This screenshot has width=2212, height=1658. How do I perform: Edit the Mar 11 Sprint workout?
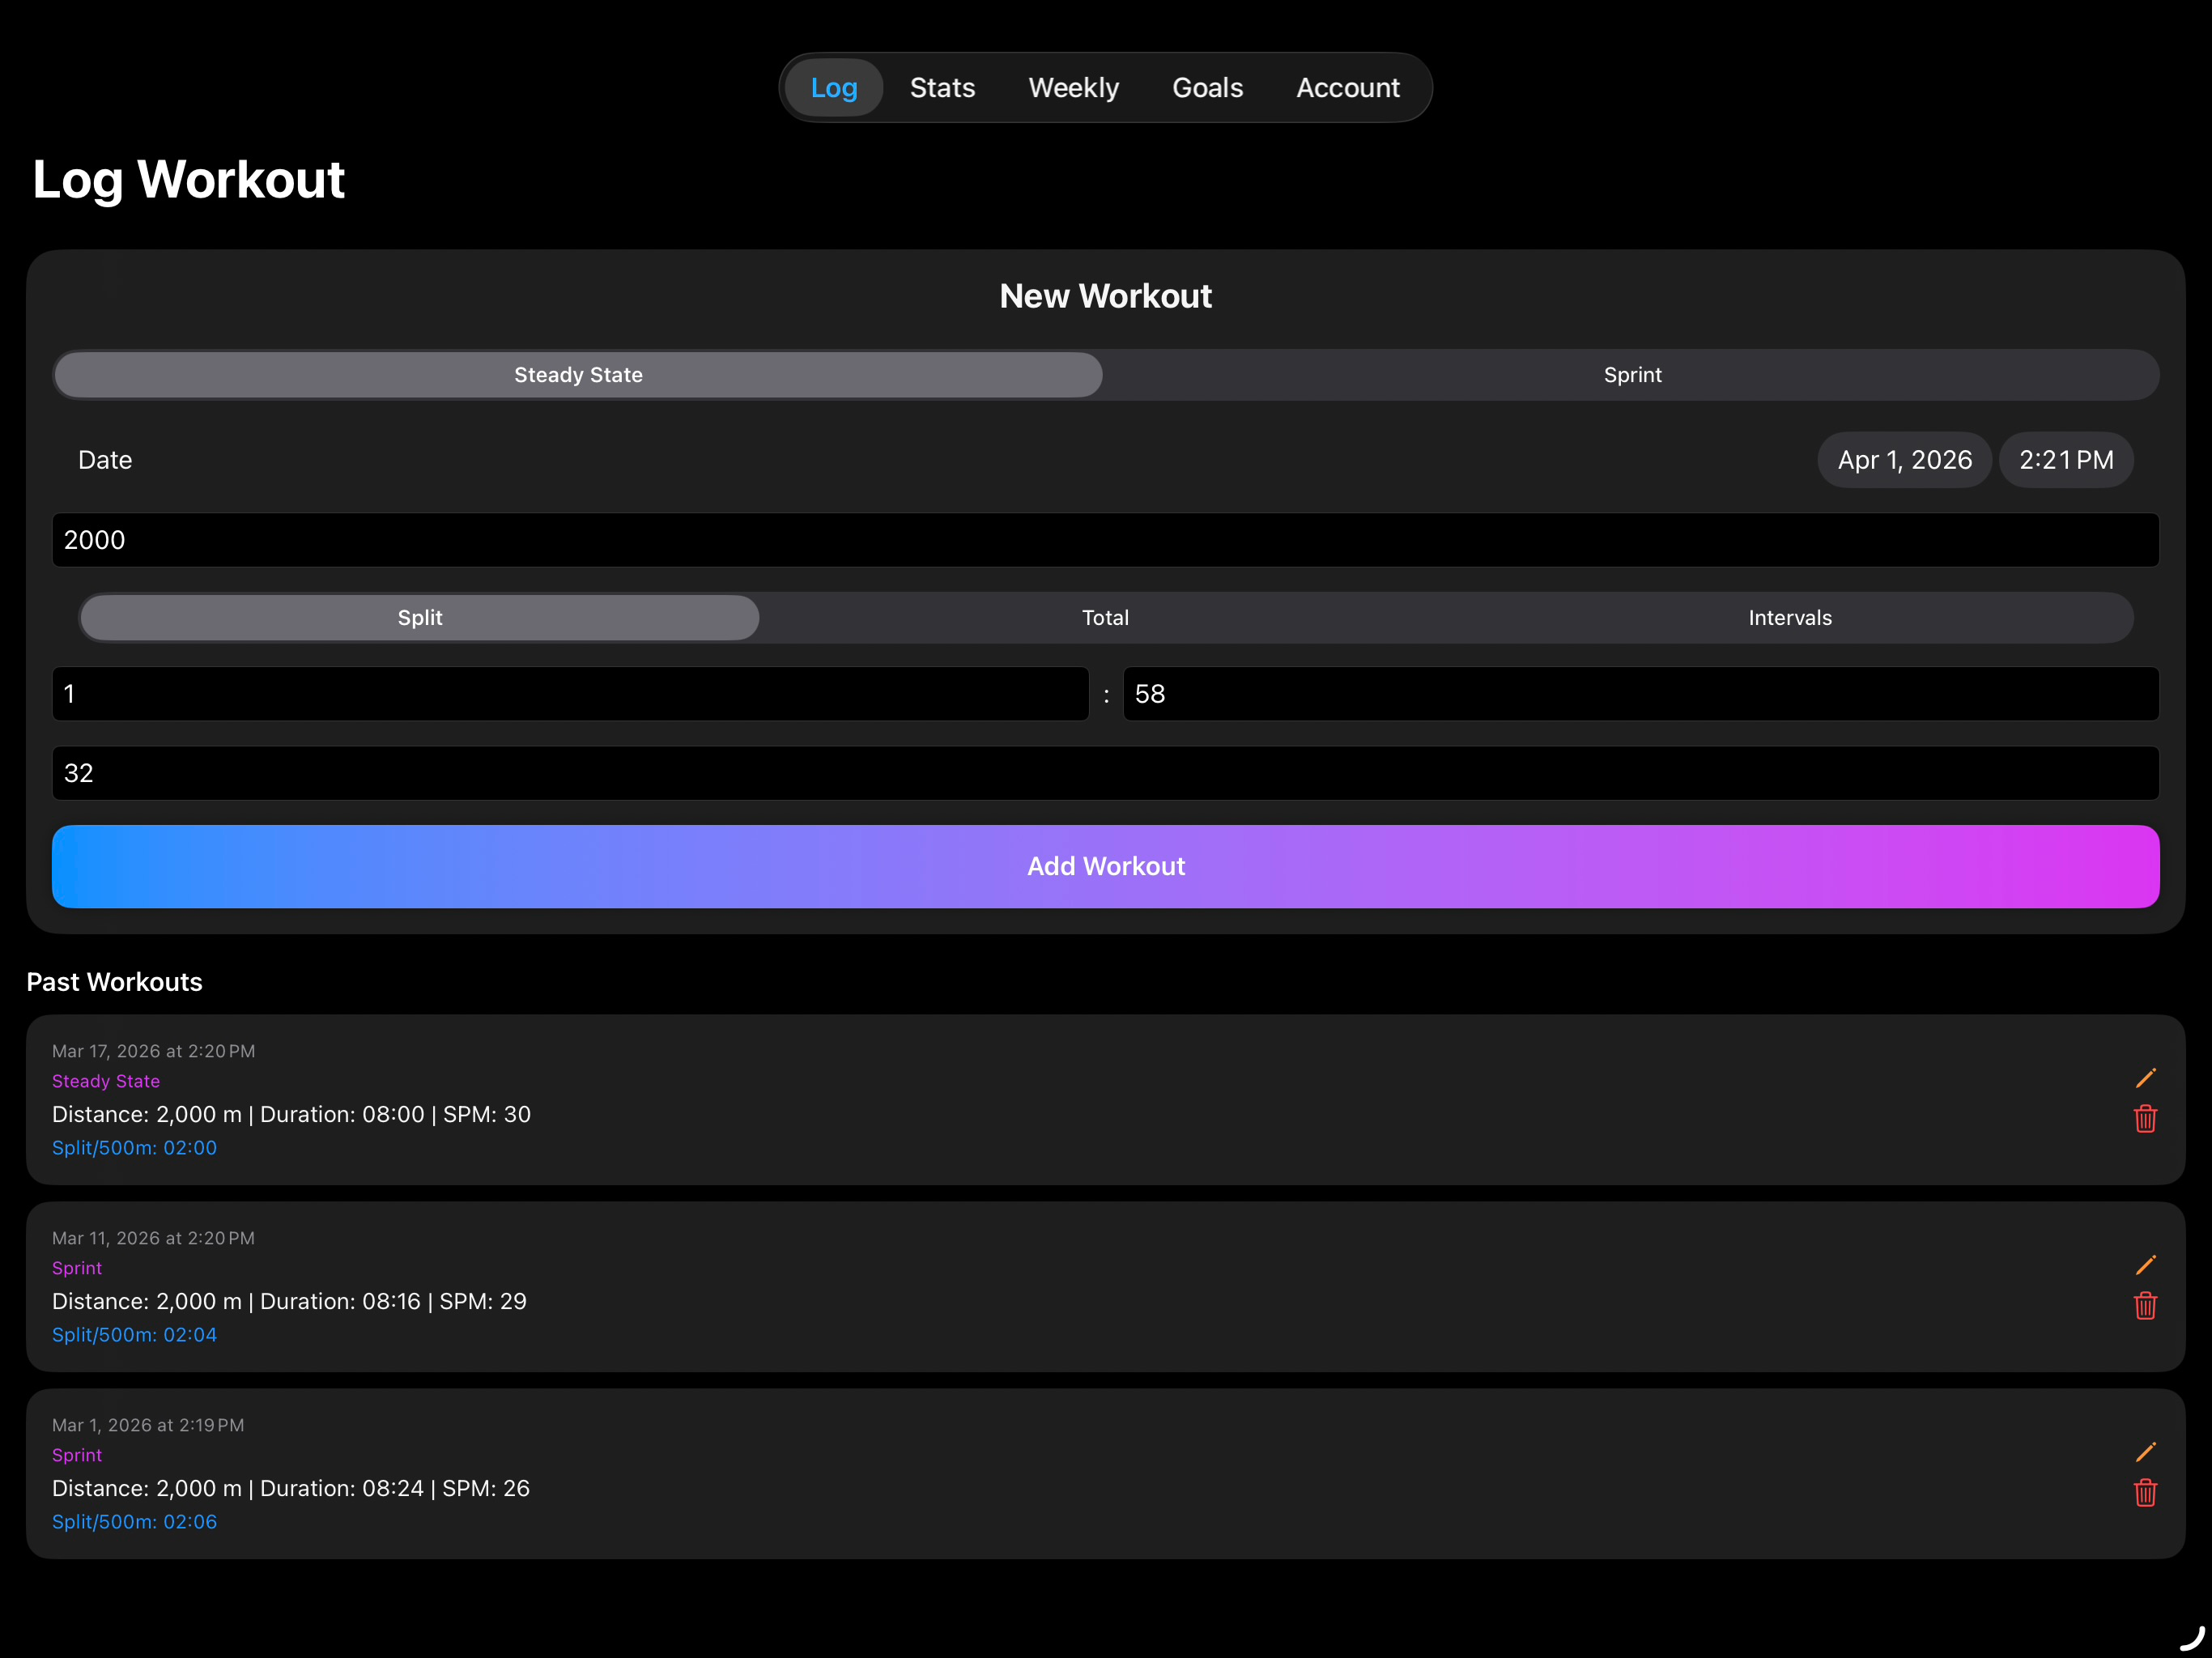tap(2145, 1265)
